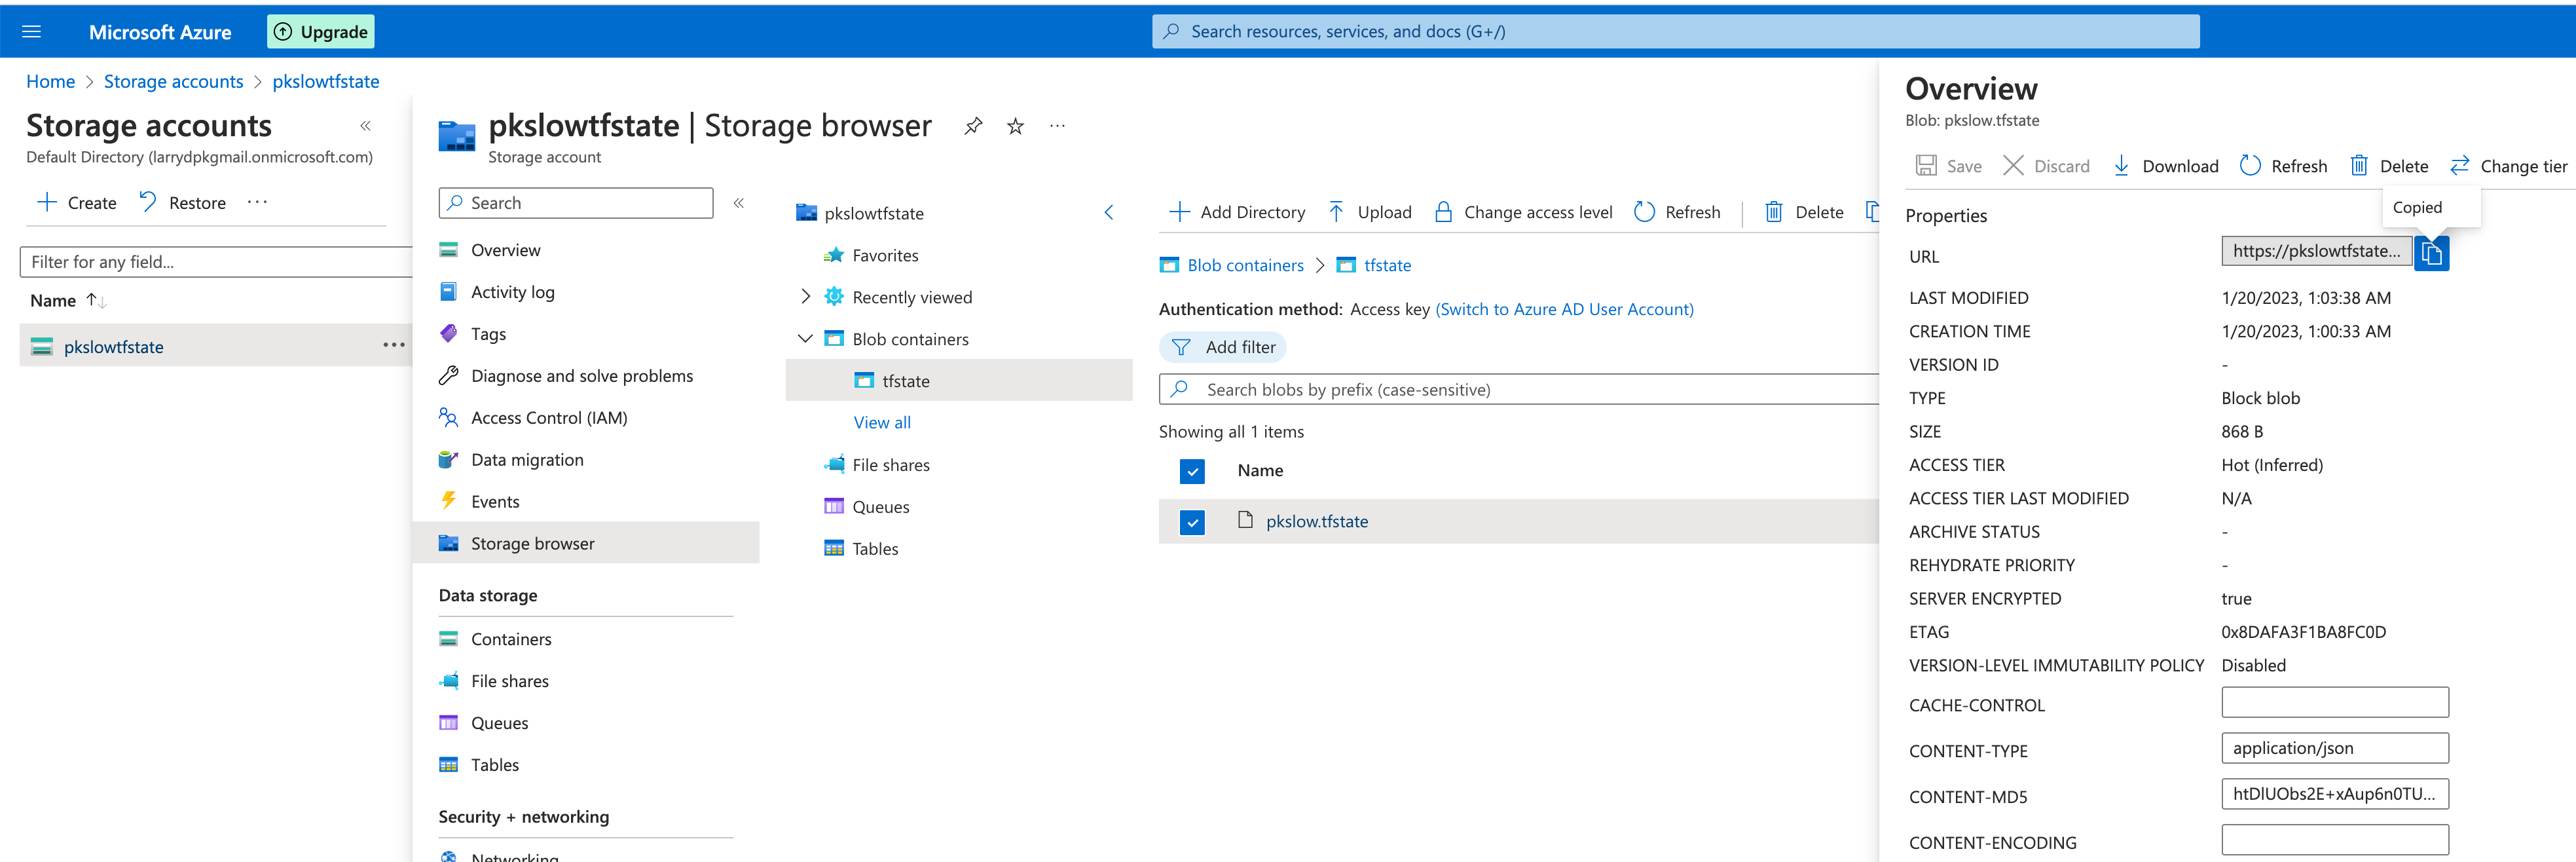Click the CONTENT-TYPE input field
This screenshot has width=2576, height=862.
pyautogui.click(x=2335, y=748)
